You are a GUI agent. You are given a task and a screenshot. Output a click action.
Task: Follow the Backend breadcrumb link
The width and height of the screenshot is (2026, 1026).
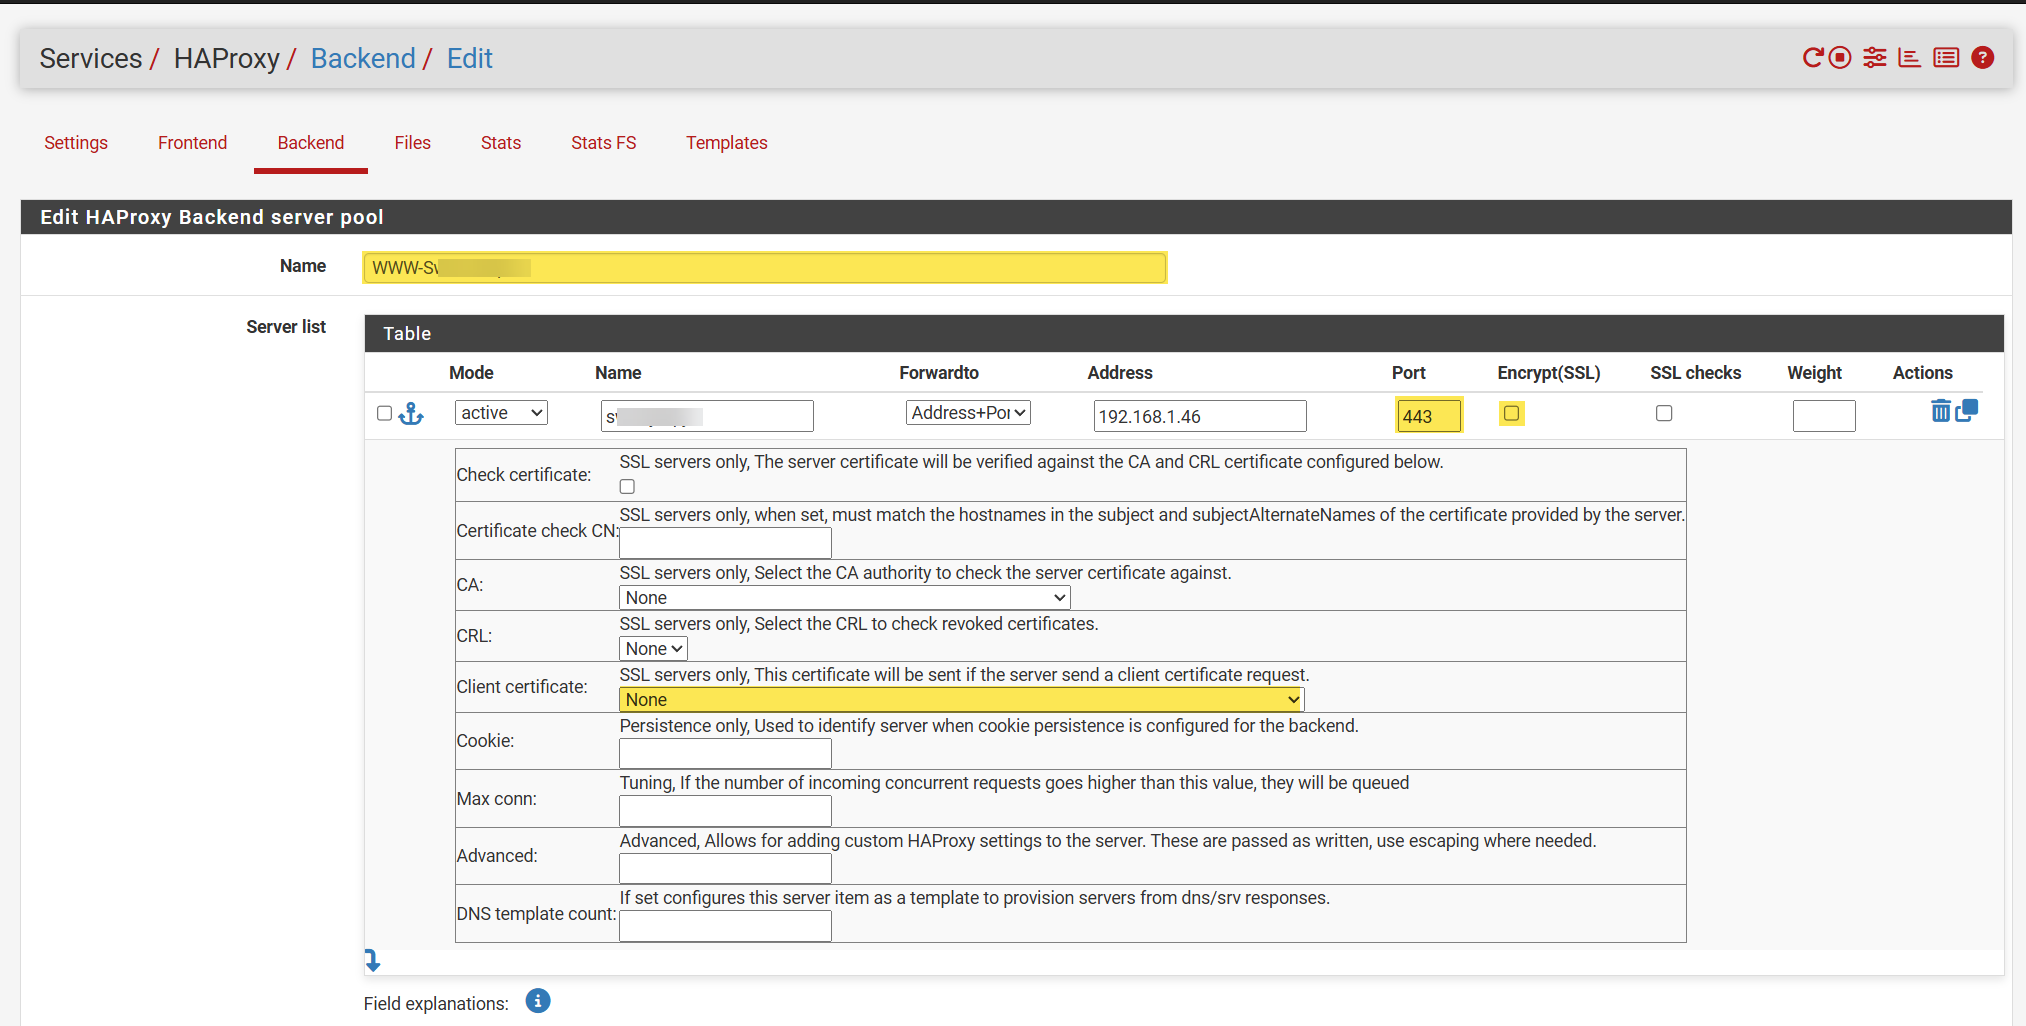click(363, 59)
